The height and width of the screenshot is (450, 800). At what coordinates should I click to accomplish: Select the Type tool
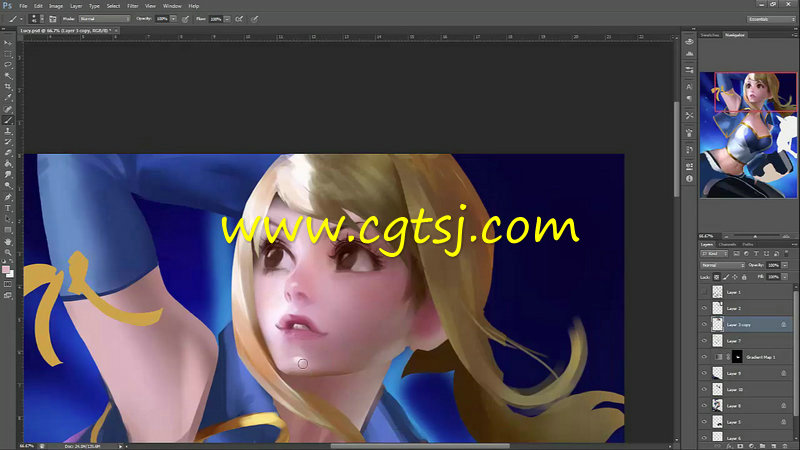pos(8,208)
